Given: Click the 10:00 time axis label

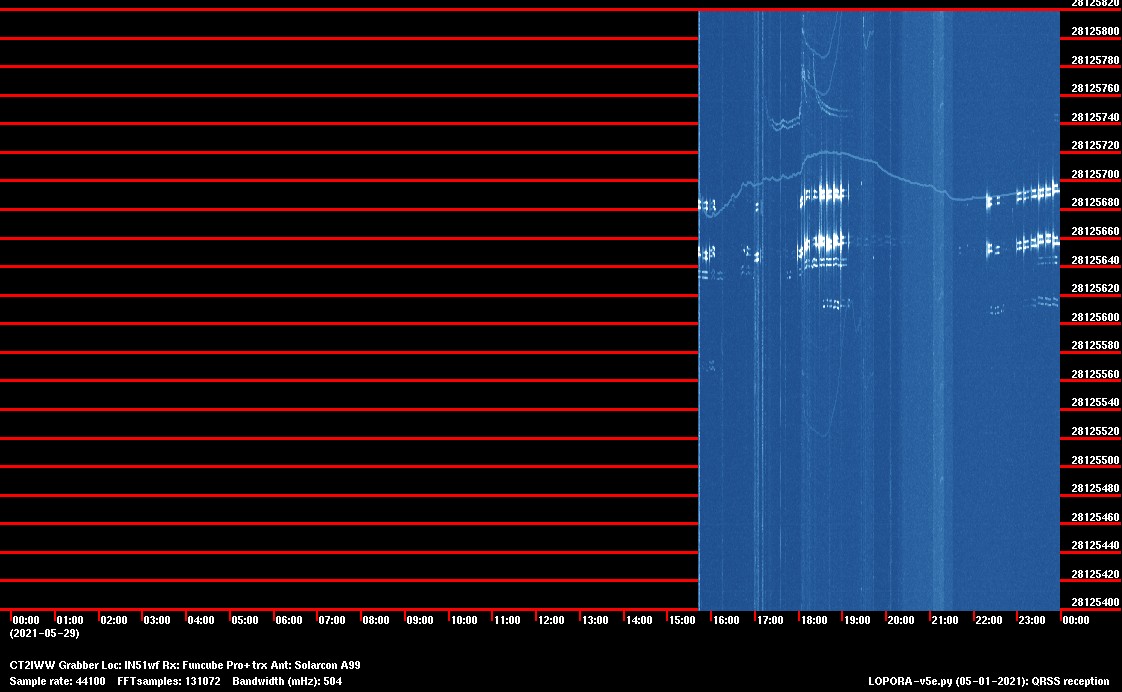Looking at the screenshot, I should (464, 620).
